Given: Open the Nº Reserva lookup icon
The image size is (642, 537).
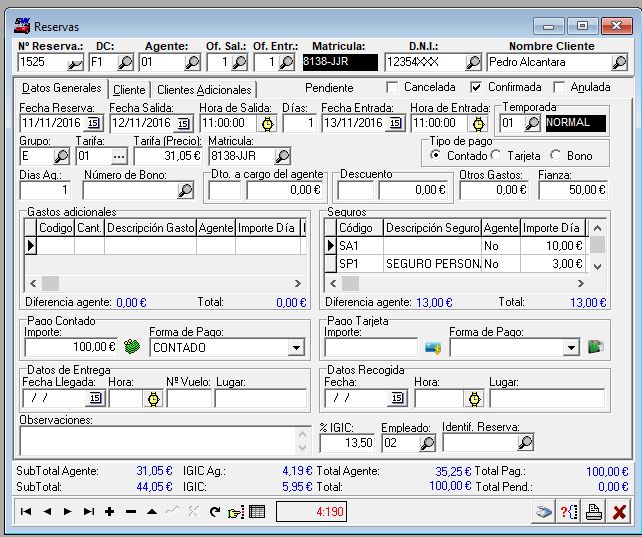Looking at the screenshot, I should 75,63.
